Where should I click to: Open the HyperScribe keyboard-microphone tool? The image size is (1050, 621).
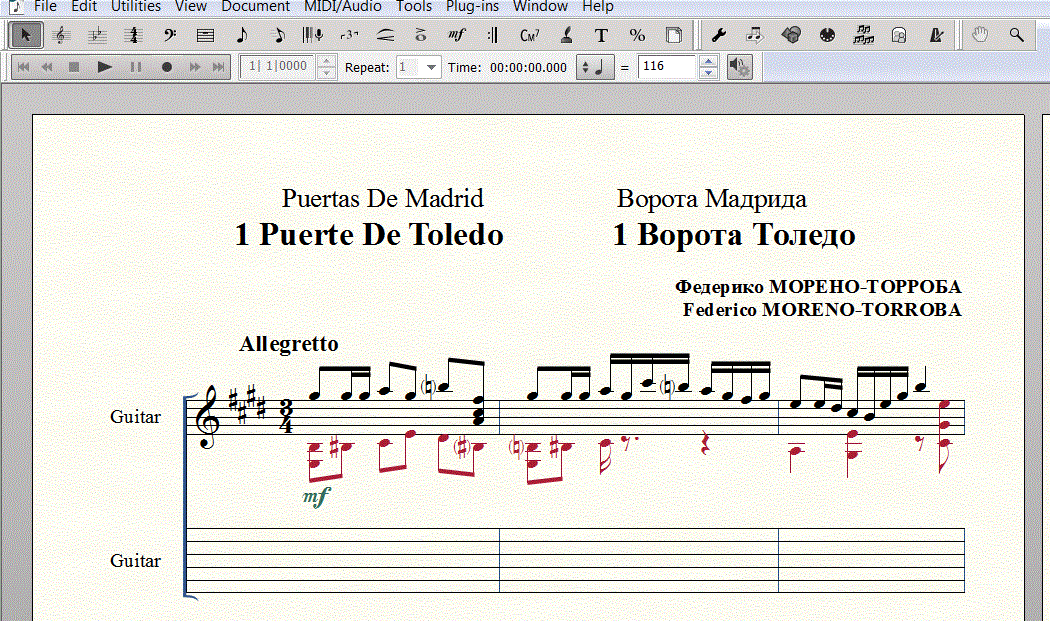313,35
